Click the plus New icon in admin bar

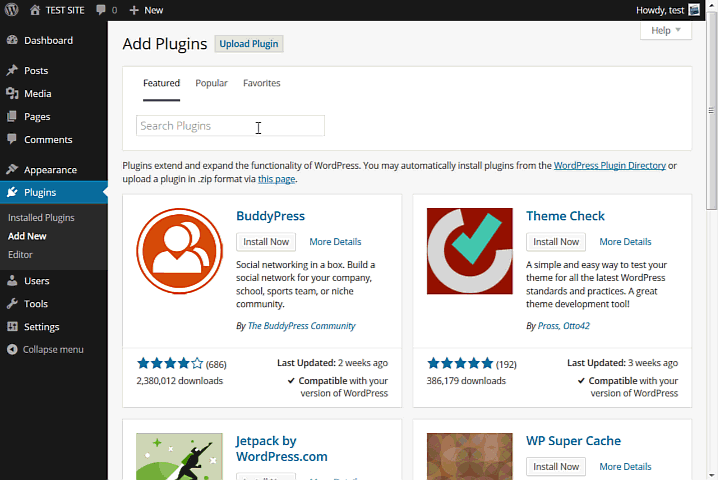(134, 10)
